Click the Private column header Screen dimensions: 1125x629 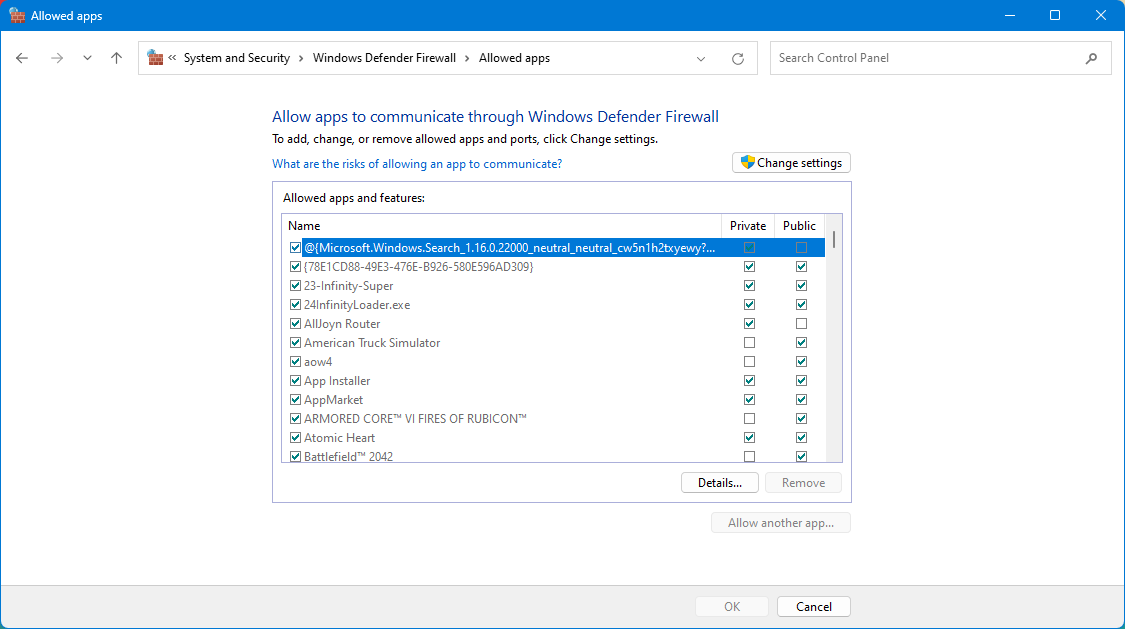(x=748, y=226)
